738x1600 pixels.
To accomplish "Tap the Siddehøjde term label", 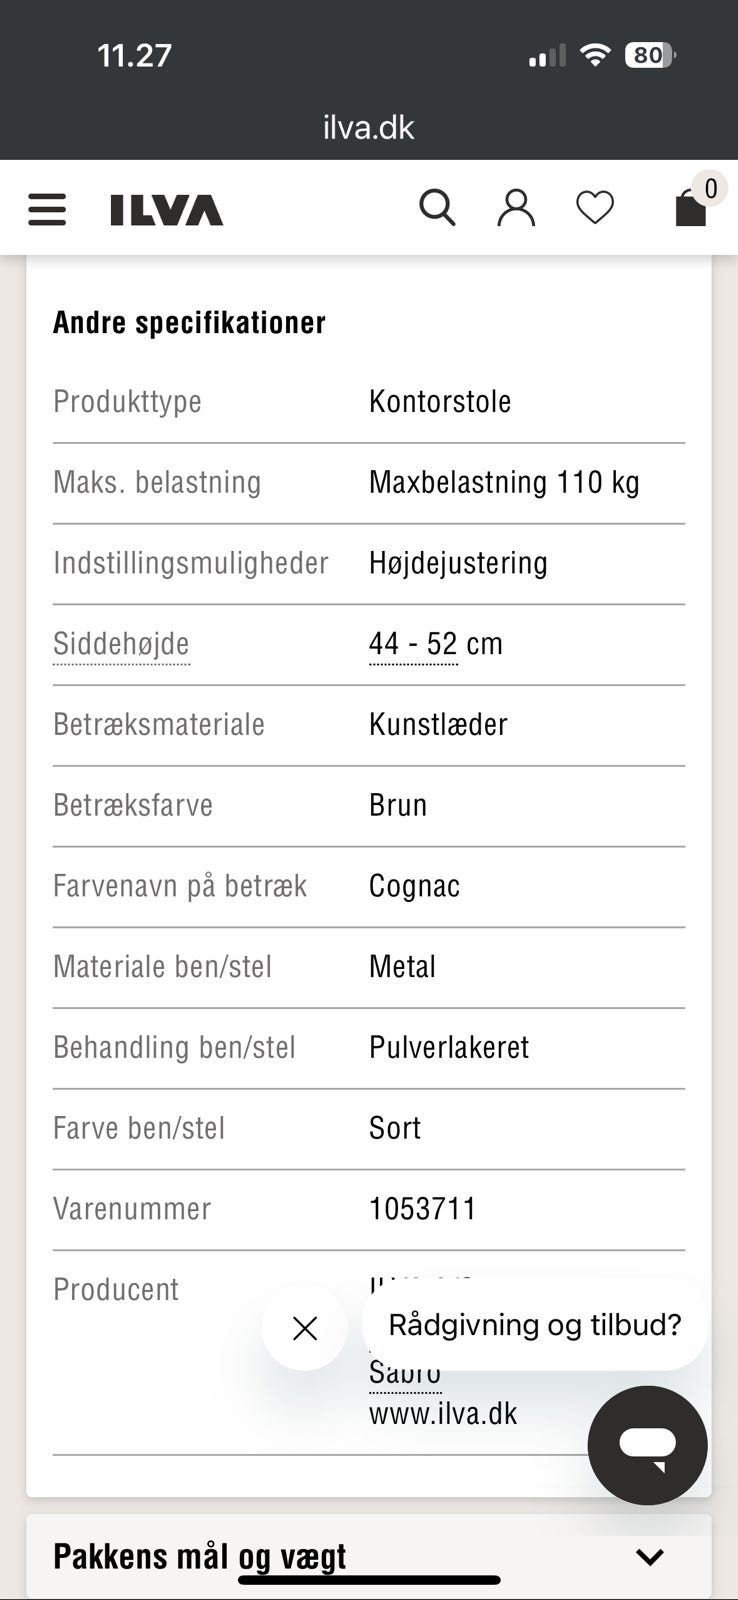I will click(x=121, y=644).
